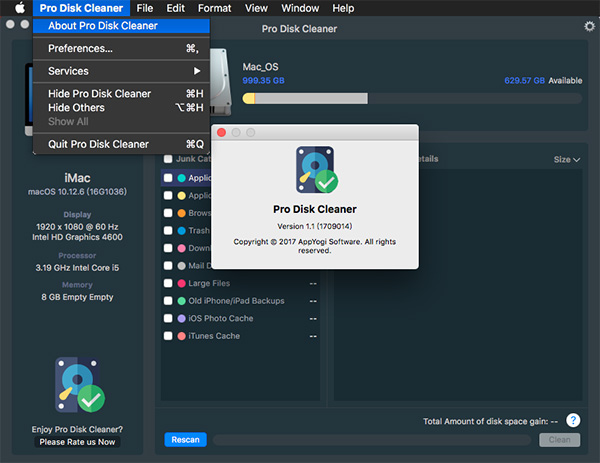600x463 pixels.
Task: Expand the Services submenu arrow
Action: 197,71
